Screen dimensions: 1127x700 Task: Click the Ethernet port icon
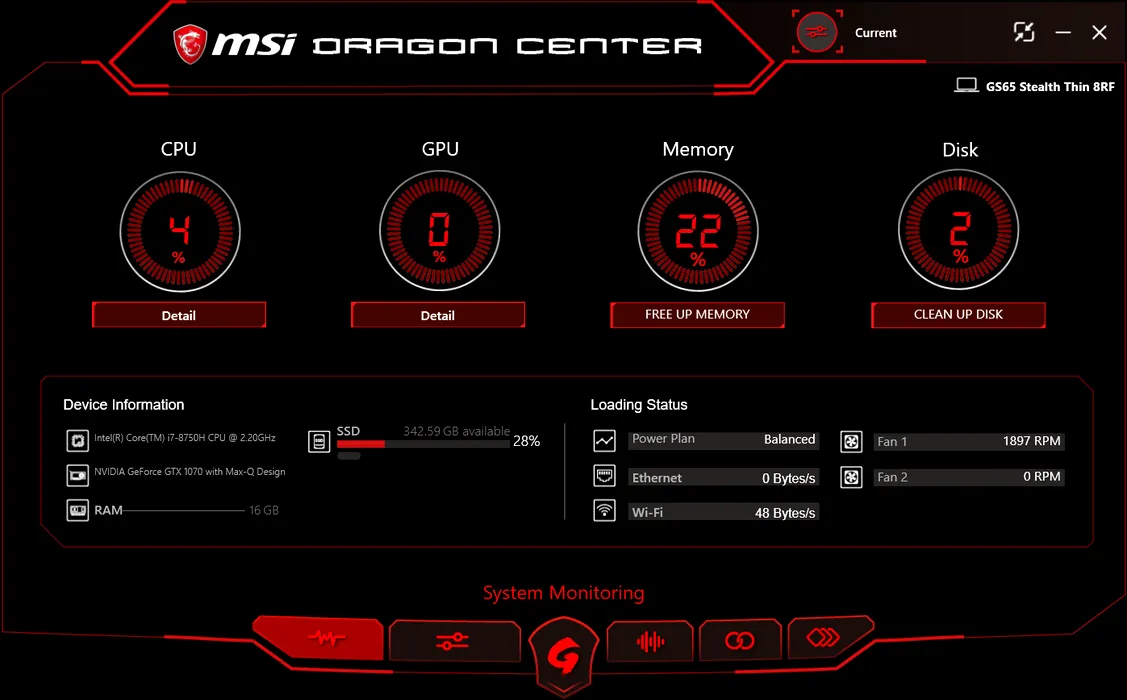click(x=604, y=476)
